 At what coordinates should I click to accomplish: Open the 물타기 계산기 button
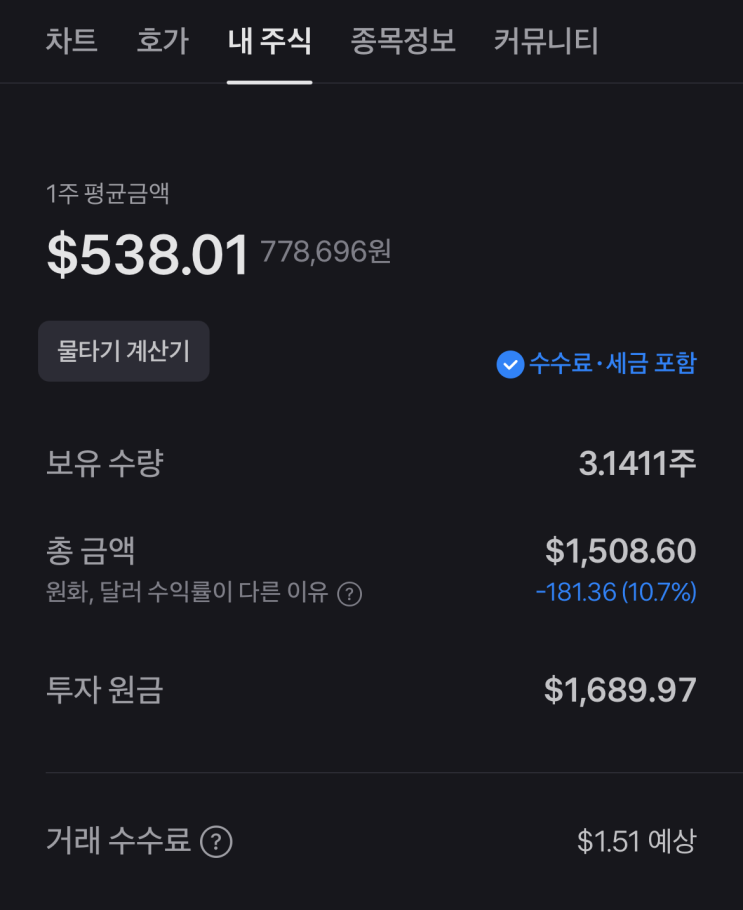tap(123, 352)
